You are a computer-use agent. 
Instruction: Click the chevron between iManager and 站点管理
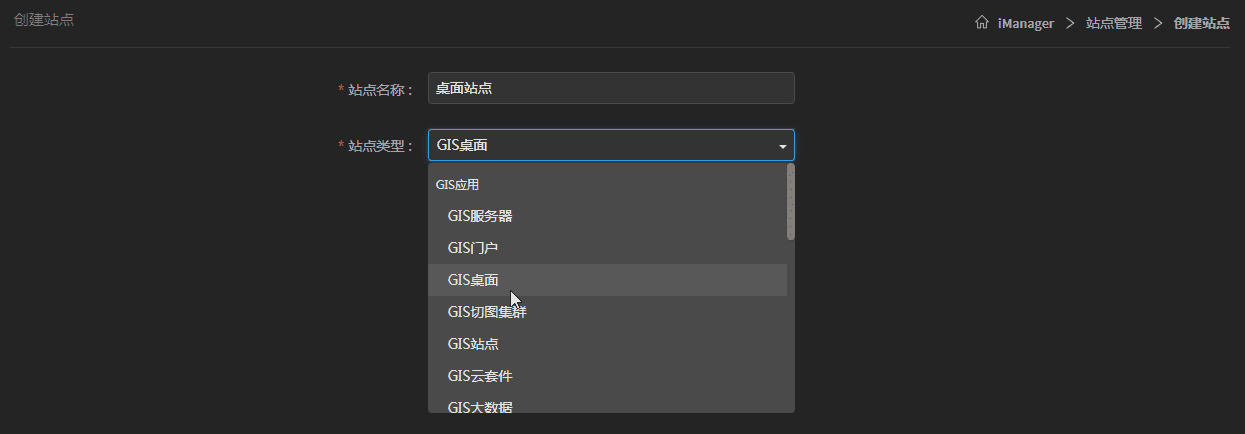tap(1070, 23)
